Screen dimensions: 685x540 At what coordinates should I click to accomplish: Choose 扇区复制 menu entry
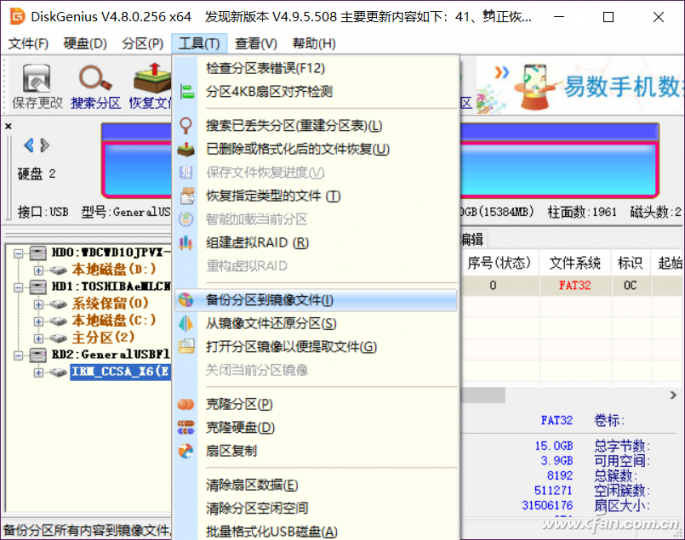(x=315, y=451)
